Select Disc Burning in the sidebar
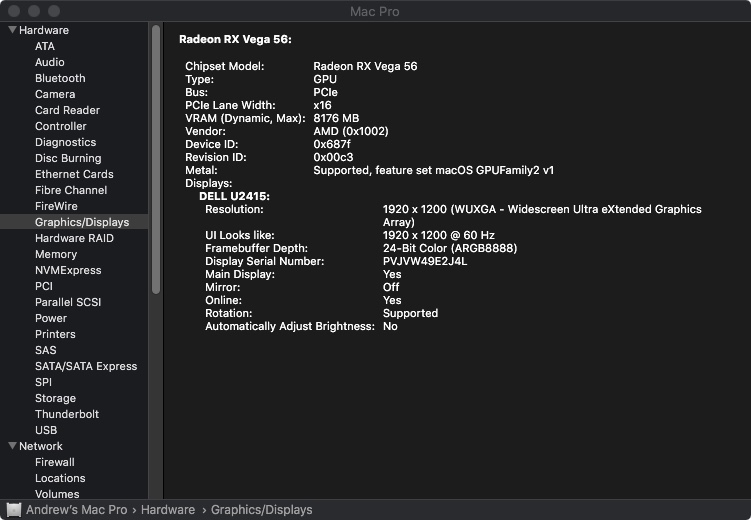Screen dimensions: 751x520 (x=68, y=158)
